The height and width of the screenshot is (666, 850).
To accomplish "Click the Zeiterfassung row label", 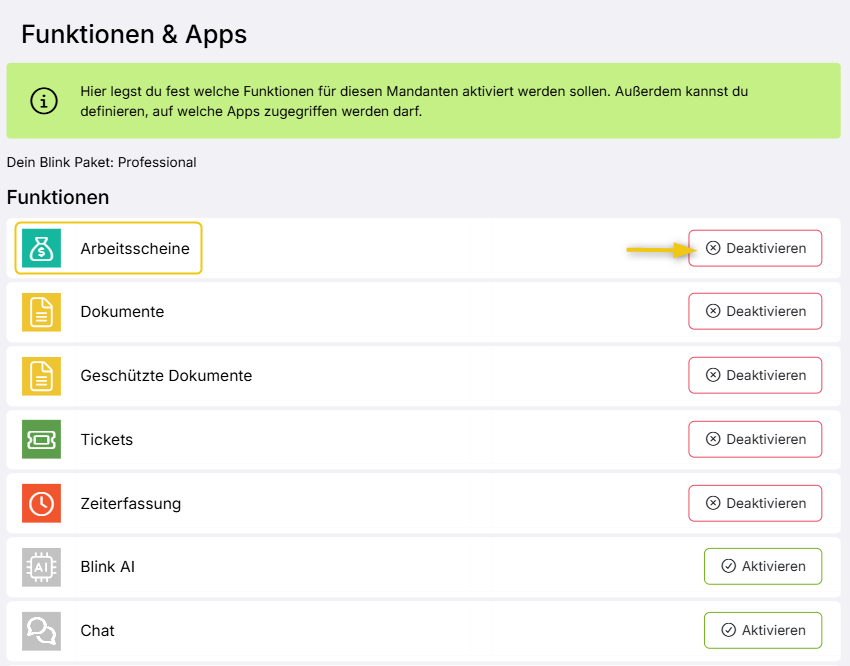I will [x=131, y=504].
